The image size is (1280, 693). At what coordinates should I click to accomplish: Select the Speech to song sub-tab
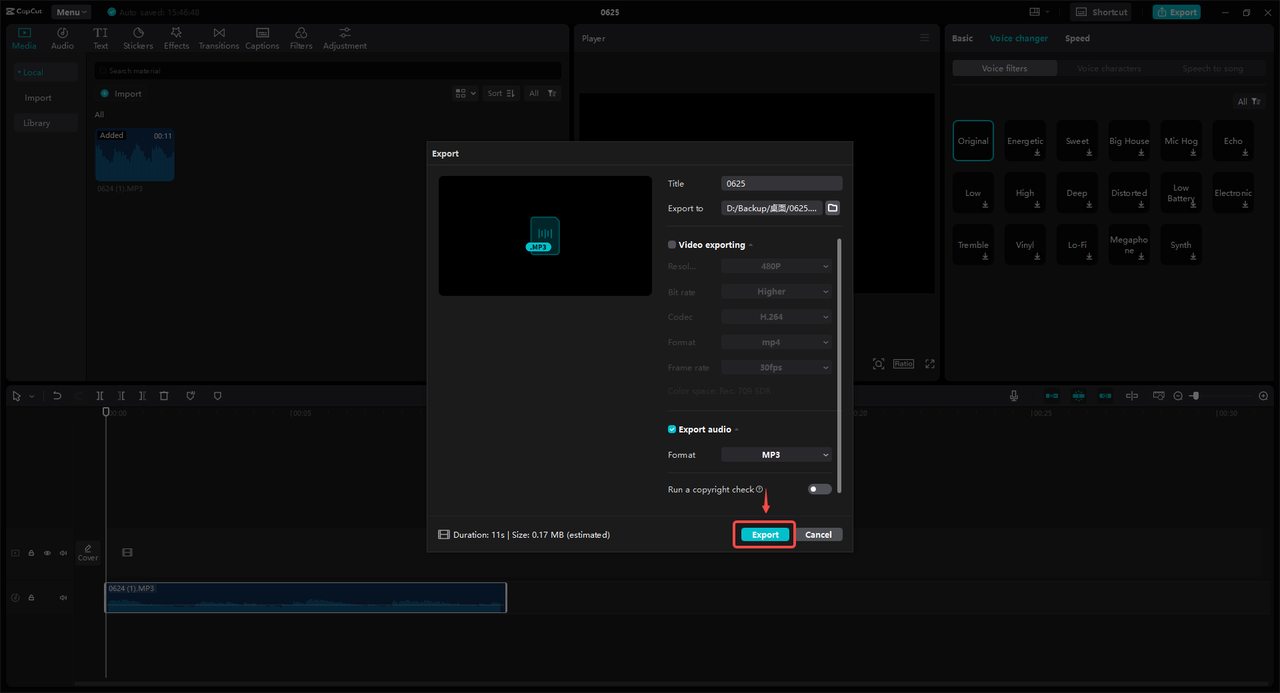point(1212,69)
